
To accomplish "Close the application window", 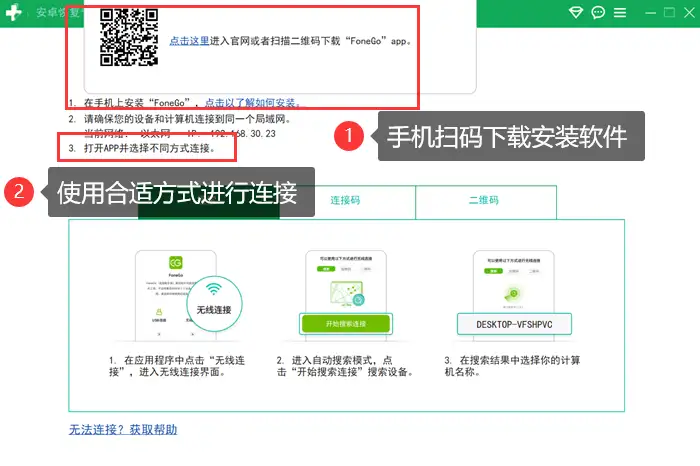I will [689, 12].
